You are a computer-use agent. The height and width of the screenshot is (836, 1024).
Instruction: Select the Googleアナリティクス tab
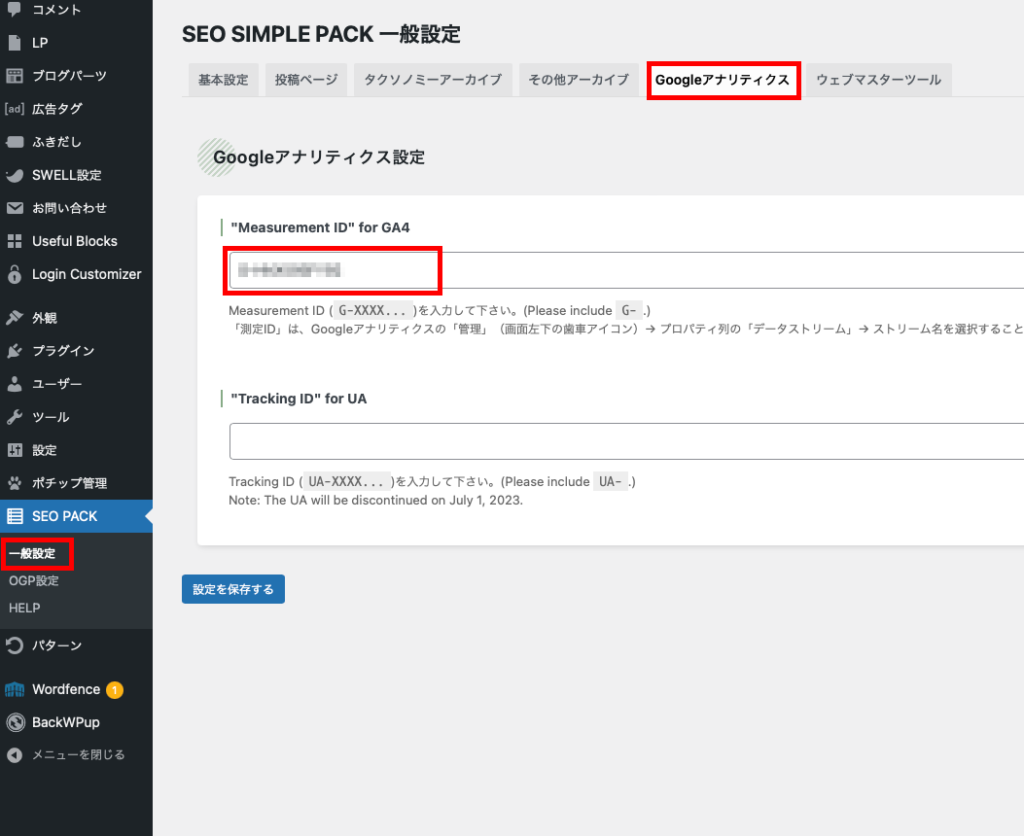(723, 80)
